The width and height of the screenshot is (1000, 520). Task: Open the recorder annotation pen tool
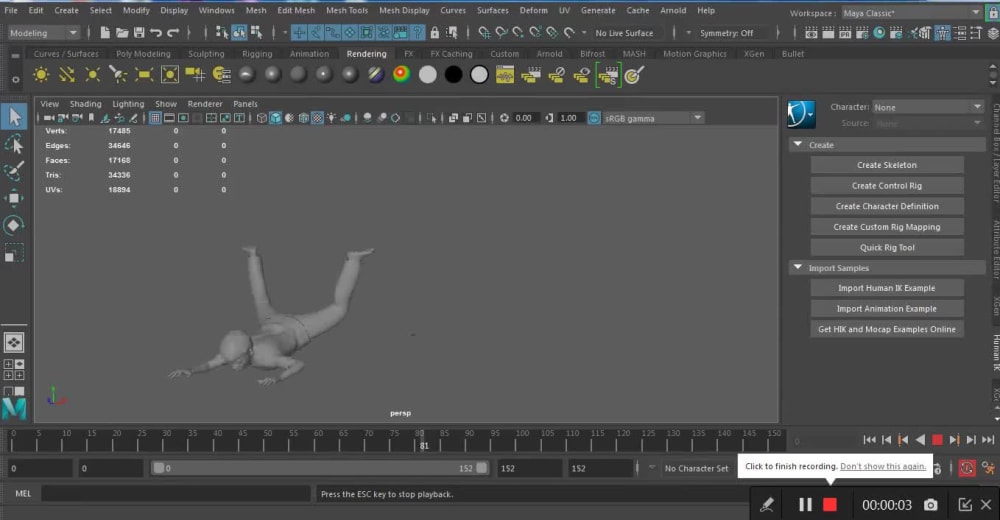767,505
